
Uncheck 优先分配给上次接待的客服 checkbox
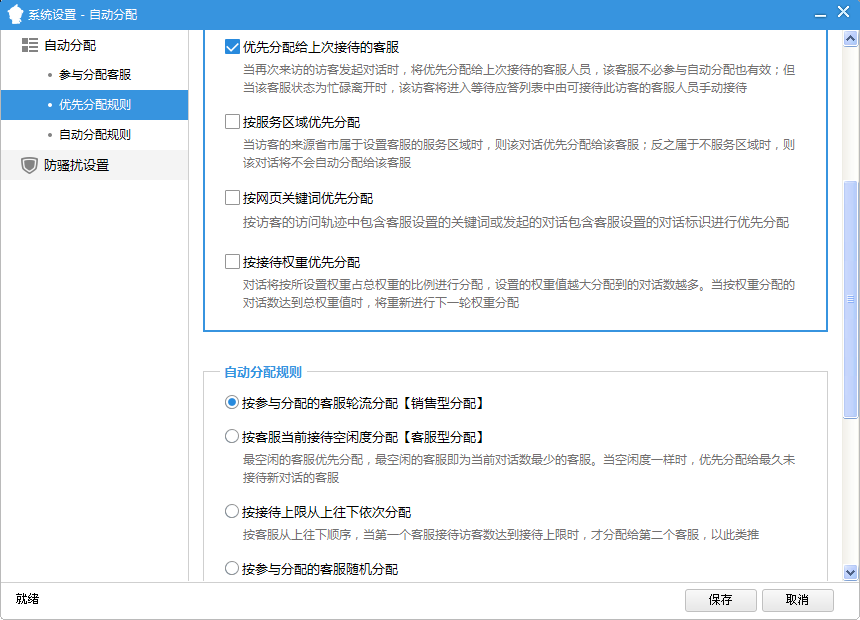(233, 47)
